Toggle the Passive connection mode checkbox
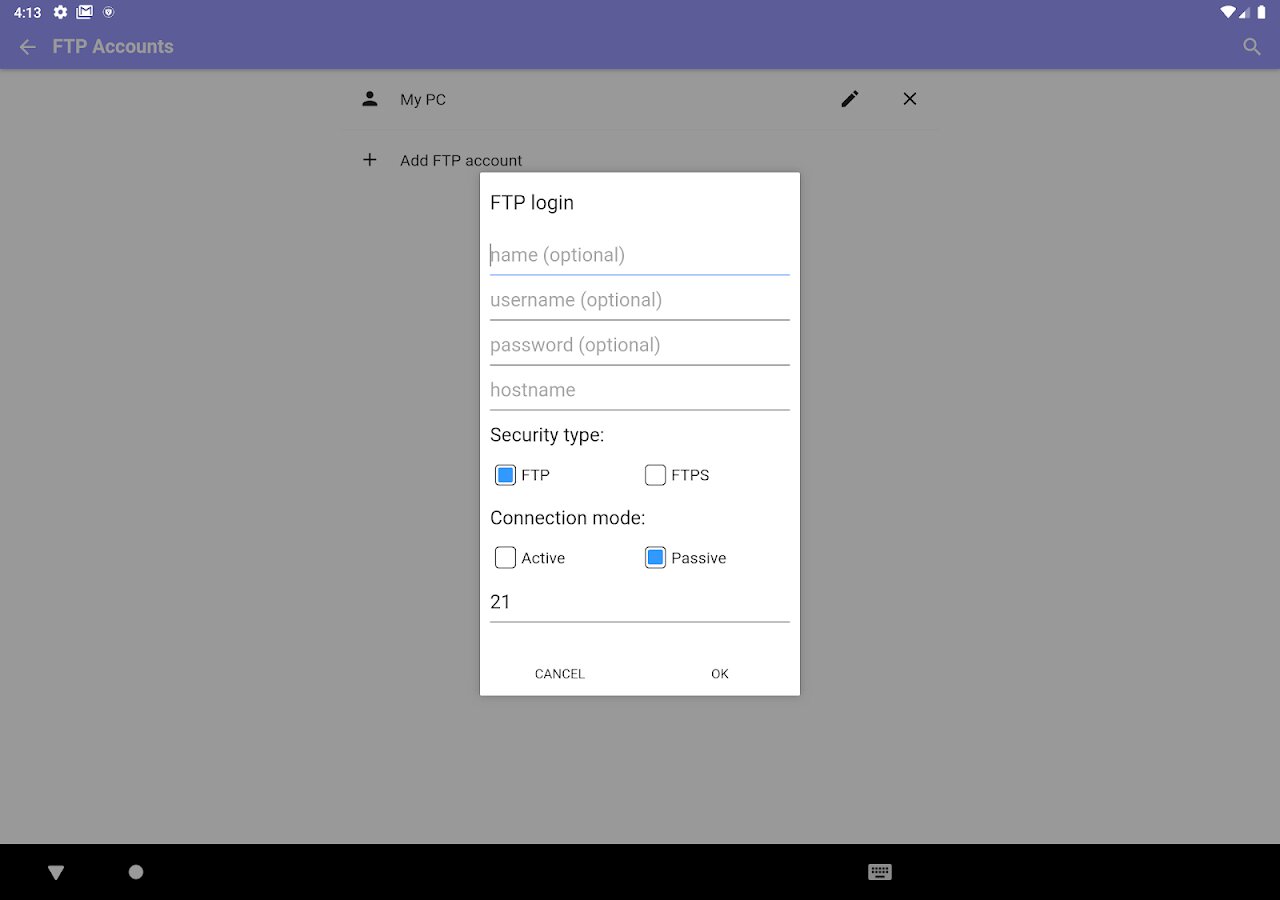This screenshot has height=900, width=1280. pos(655,558)
